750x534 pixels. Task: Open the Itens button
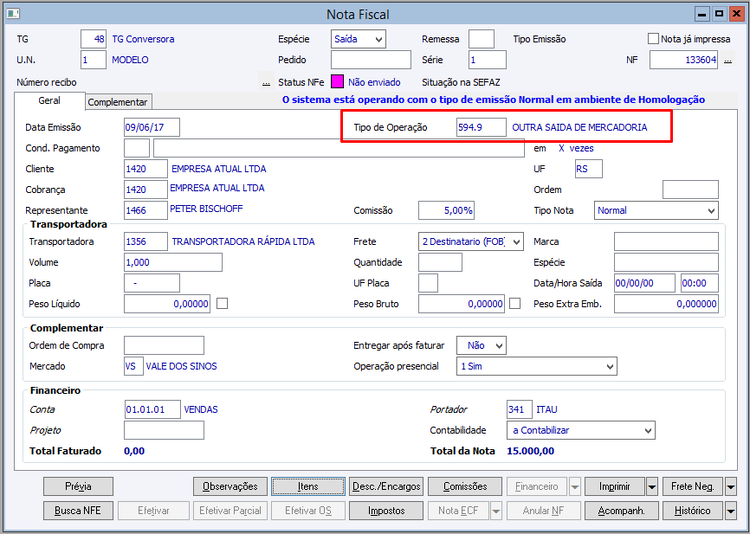point(309,487)
